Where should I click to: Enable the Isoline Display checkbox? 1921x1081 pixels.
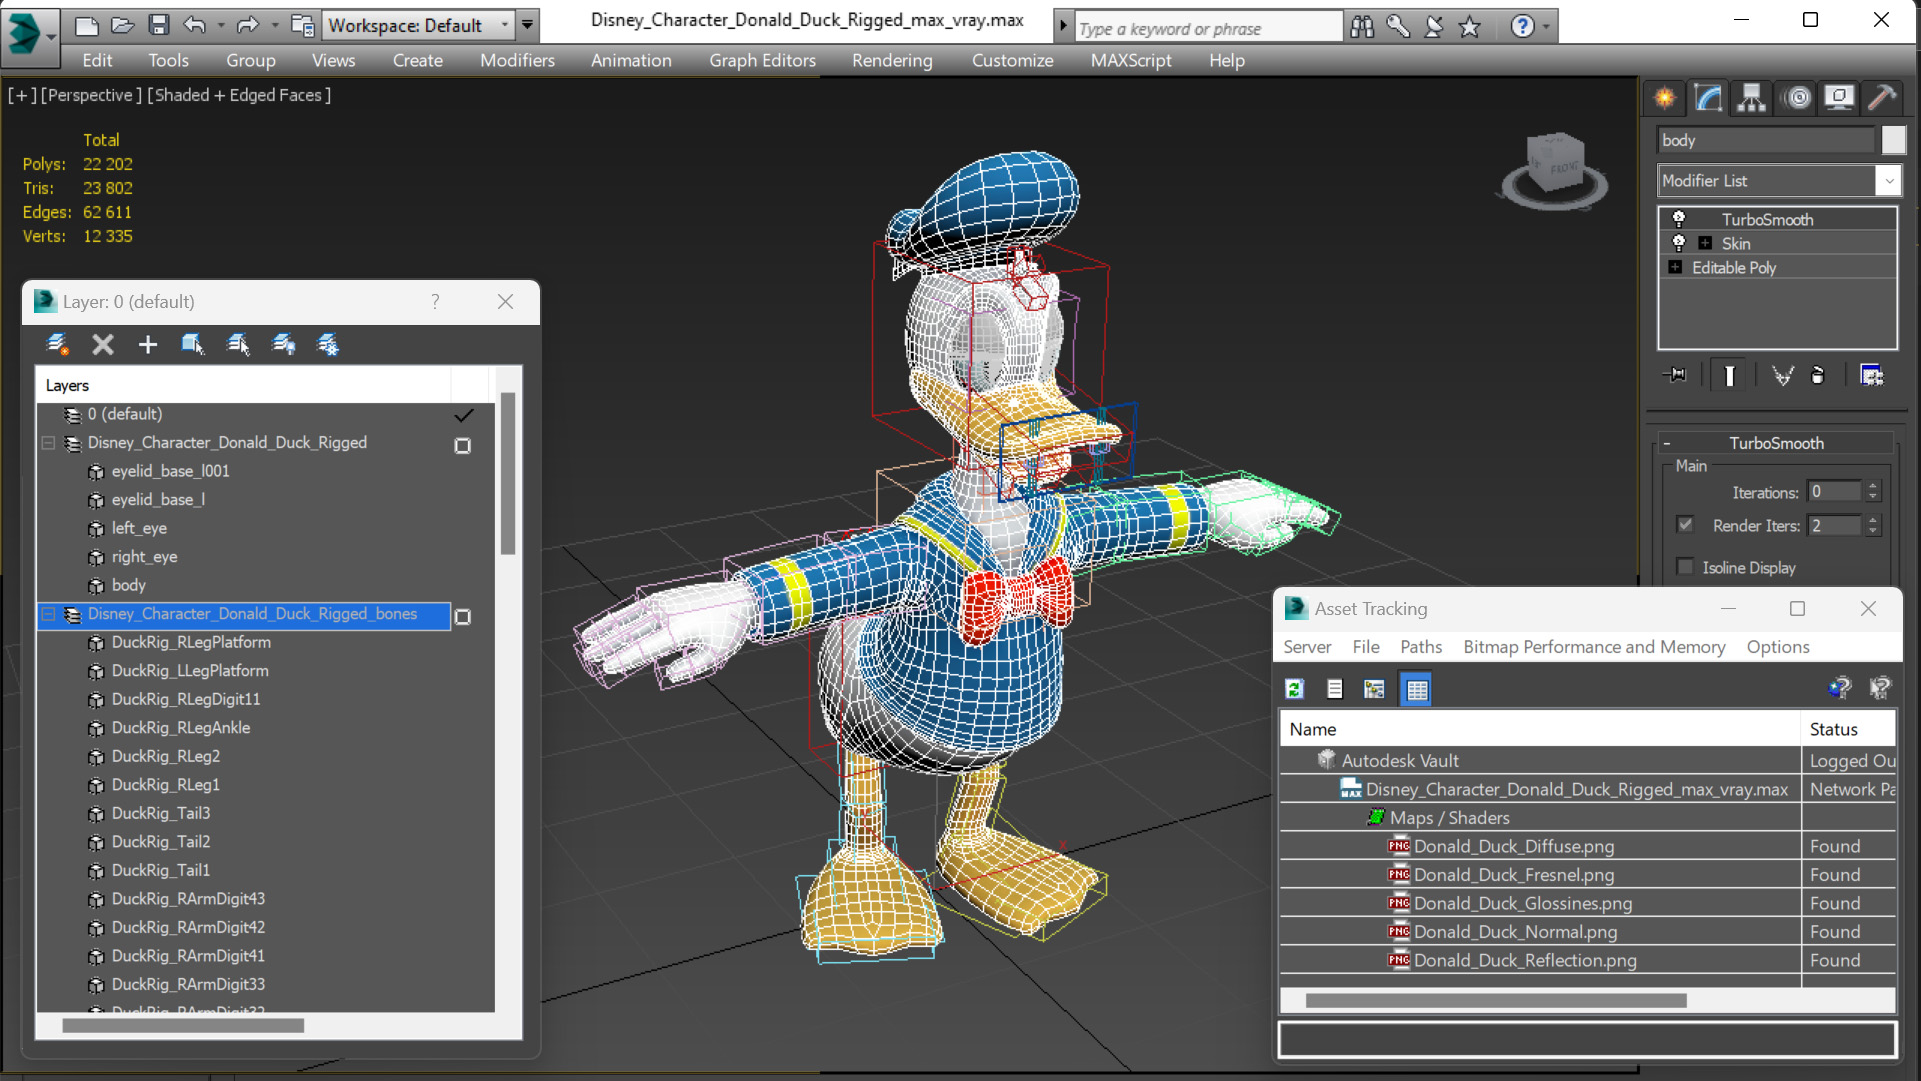tap(1685, 567)
